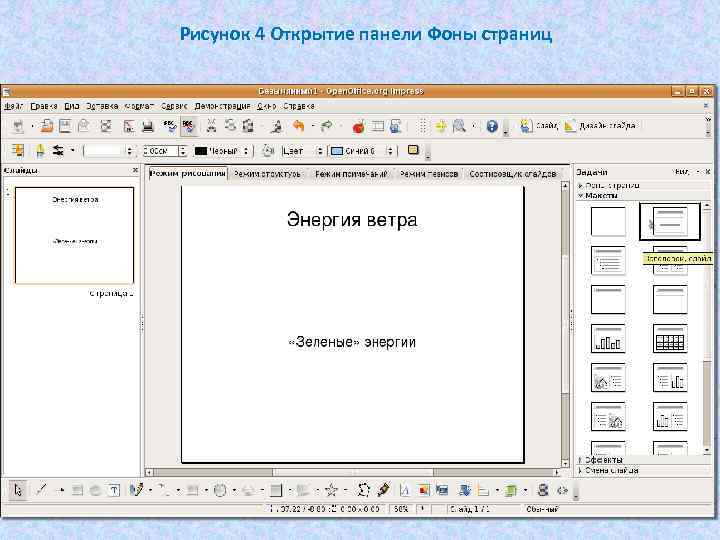720x540 pixels.
Task: Click the Print icon in toolbar
Action: click(x=148, y=126)
